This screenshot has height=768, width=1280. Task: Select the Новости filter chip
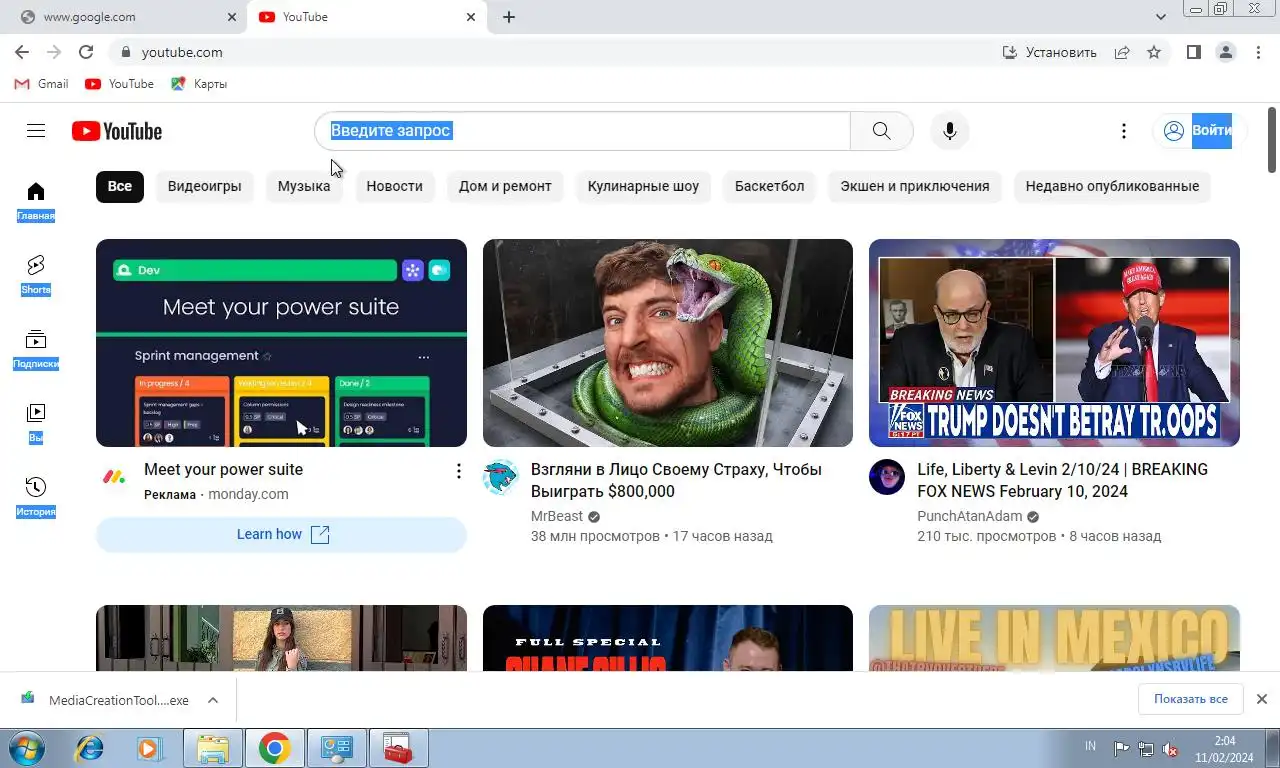tap(394, 186)
